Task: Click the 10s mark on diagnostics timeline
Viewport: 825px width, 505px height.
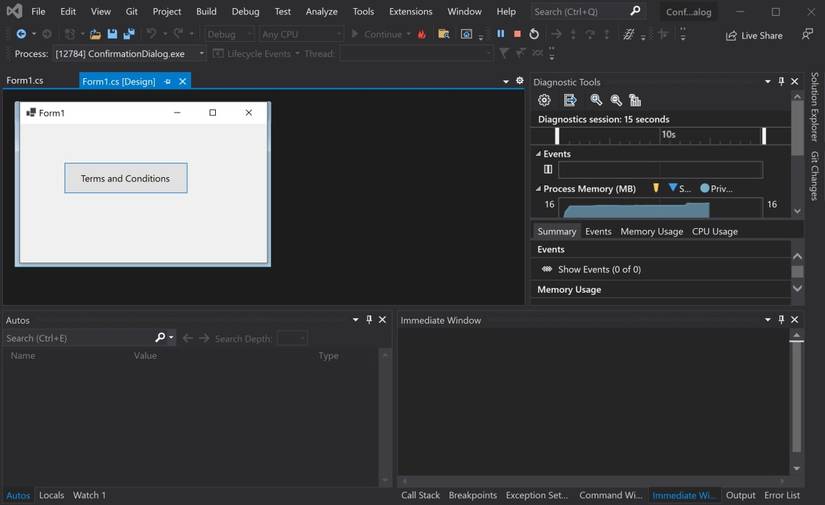Action: coord(668,134)
